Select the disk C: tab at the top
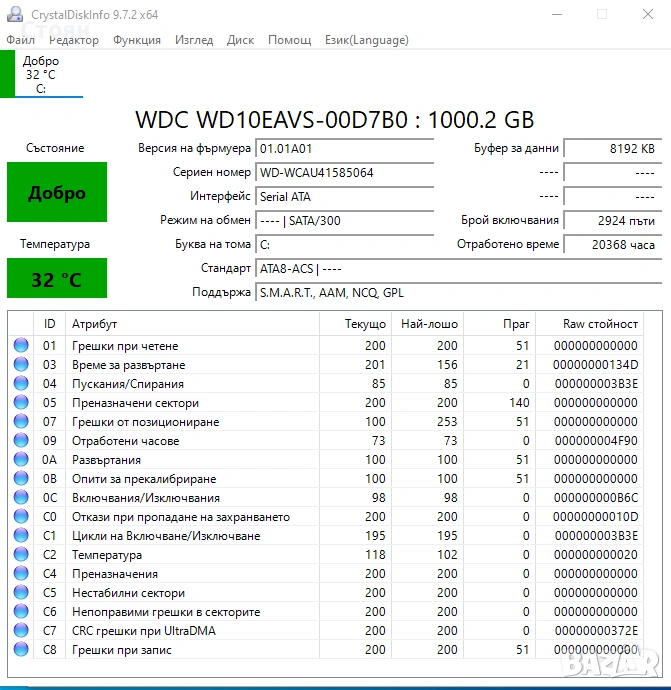Screen dimensions: 671x690 click(x=41, y=75)
